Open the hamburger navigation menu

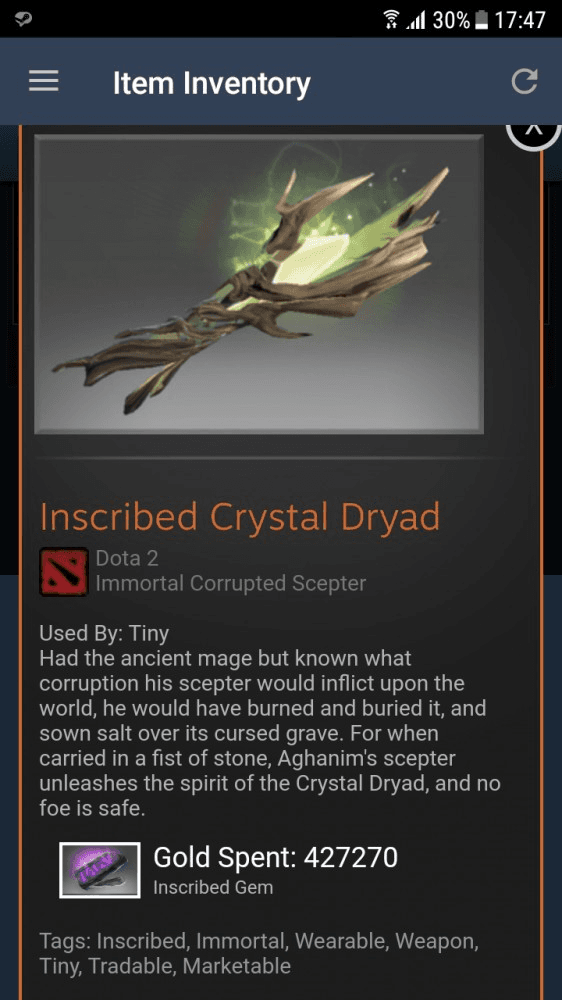point(44,81)
